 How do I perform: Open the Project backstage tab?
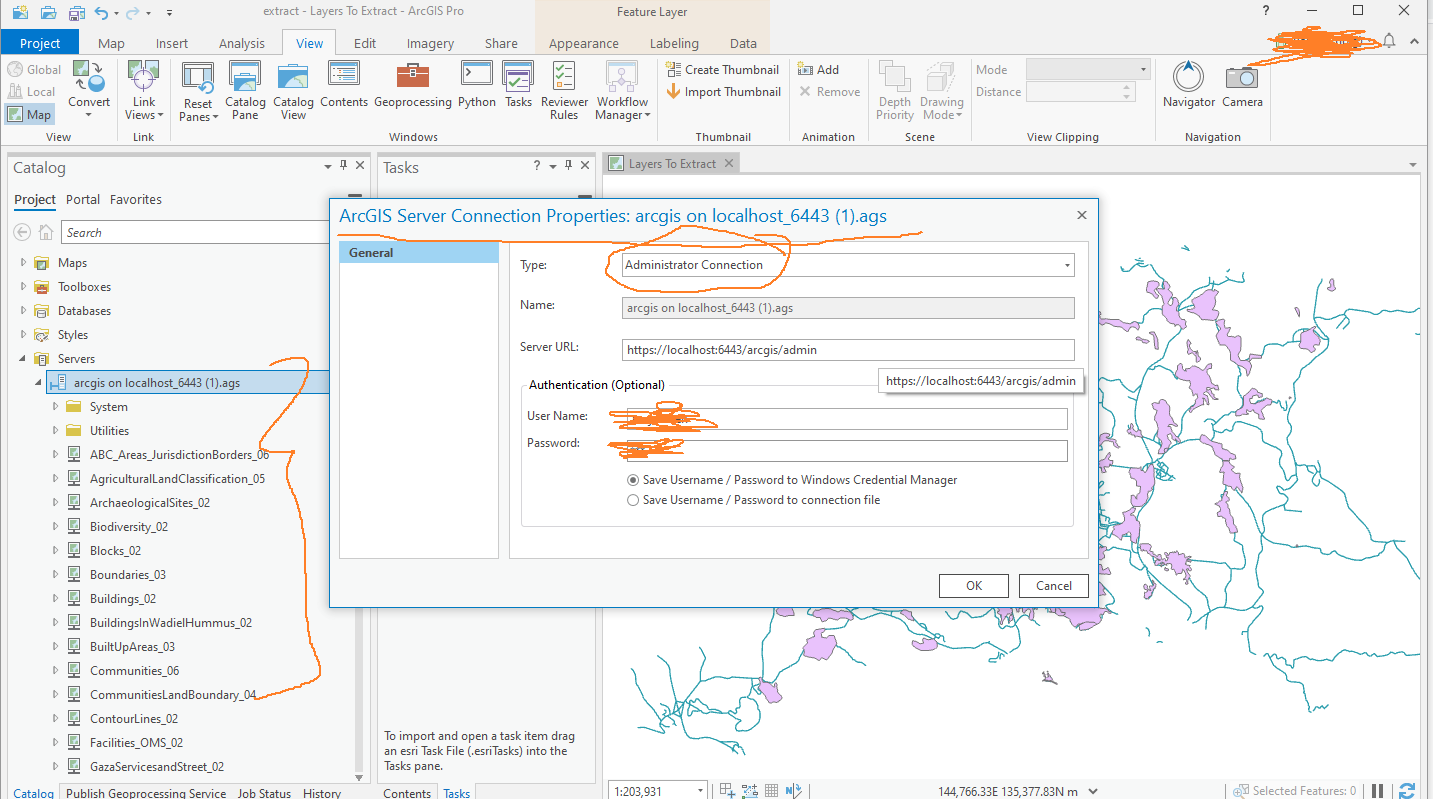(40, 43)
